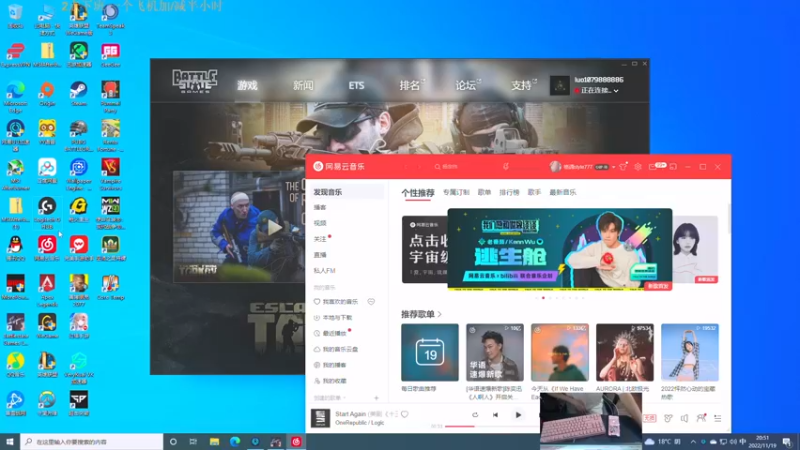800x450 pixels.
Task: Open the playlist queue icon in player bar
Action: (x=717, y=418)
